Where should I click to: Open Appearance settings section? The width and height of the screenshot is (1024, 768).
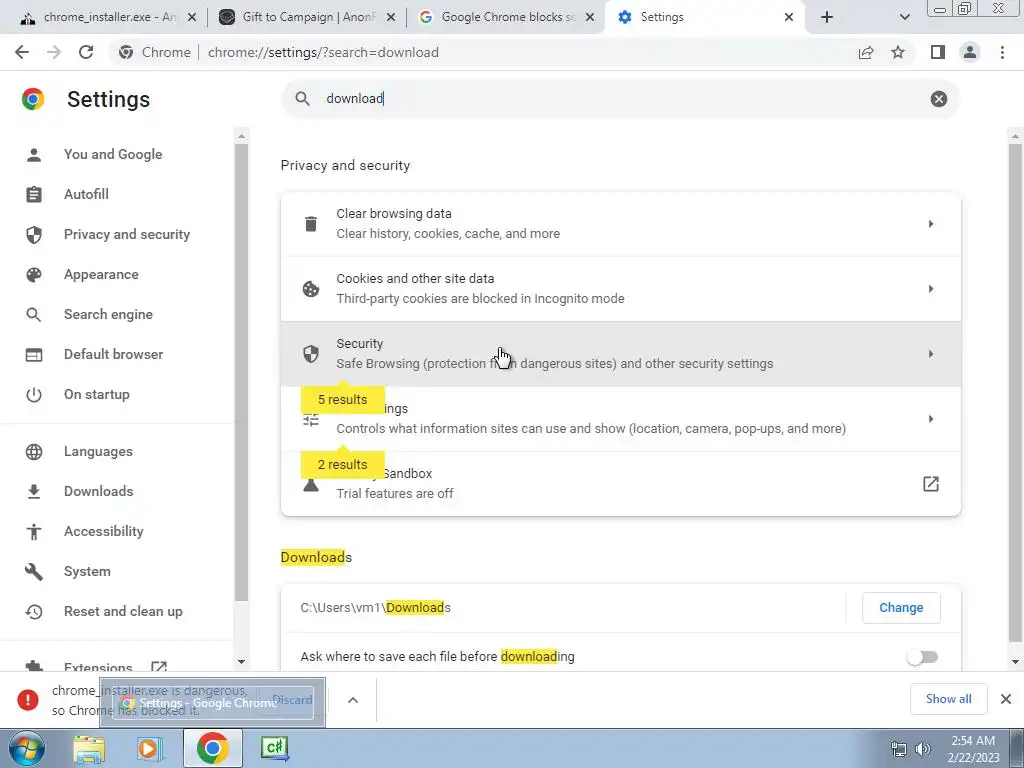click(101, 274)
